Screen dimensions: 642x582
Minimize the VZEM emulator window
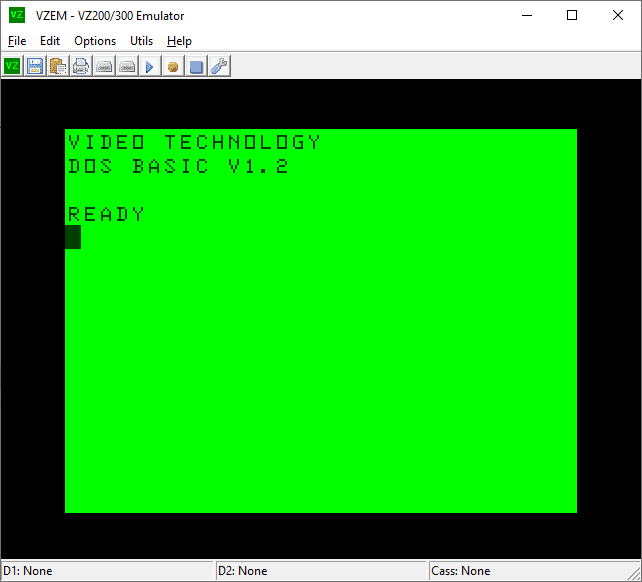click(527, 16)
